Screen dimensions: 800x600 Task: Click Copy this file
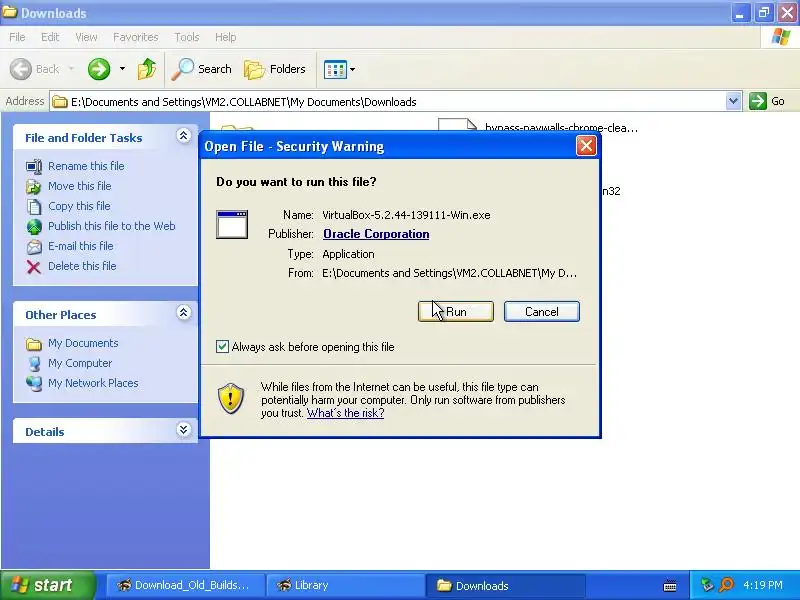[x=79, y=206]
